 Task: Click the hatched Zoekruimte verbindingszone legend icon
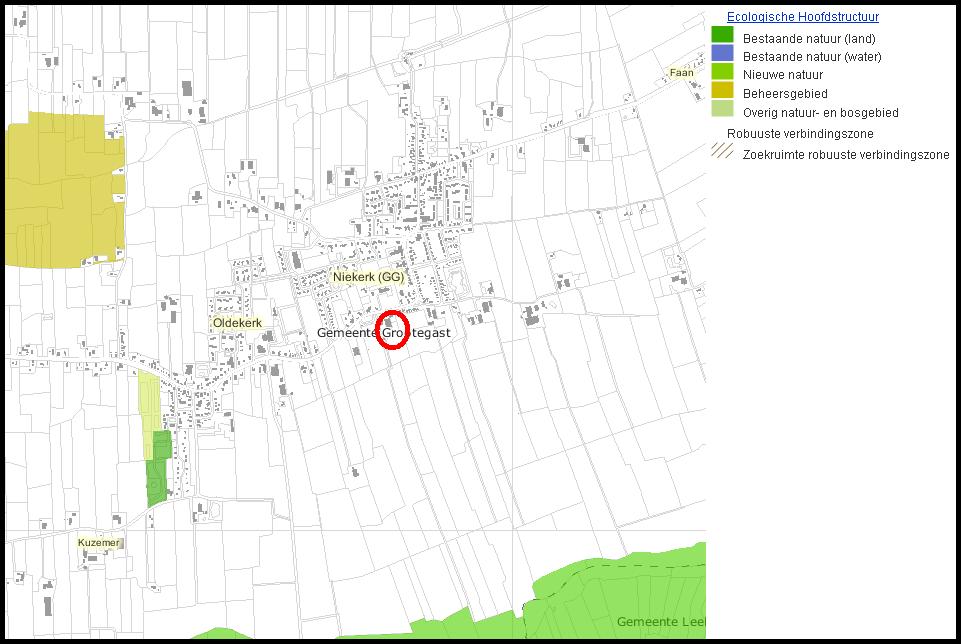[722, 152]
